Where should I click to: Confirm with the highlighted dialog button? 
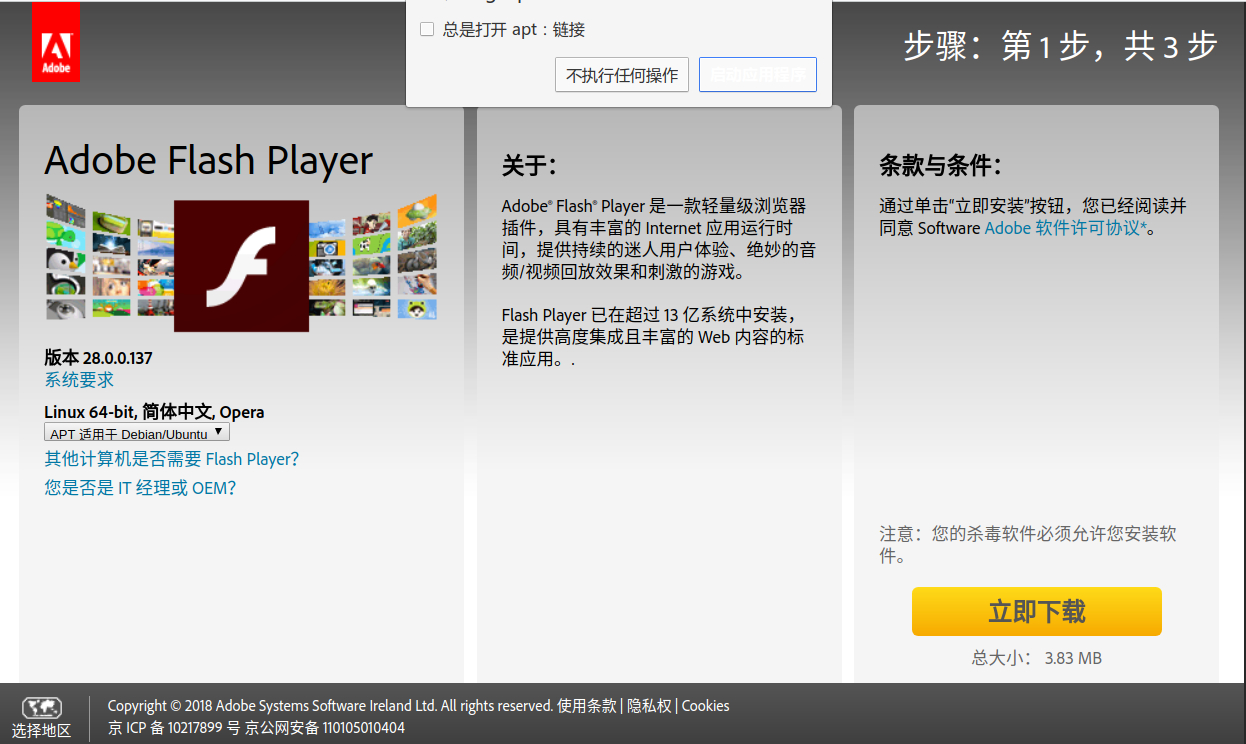tap(758, 75)
